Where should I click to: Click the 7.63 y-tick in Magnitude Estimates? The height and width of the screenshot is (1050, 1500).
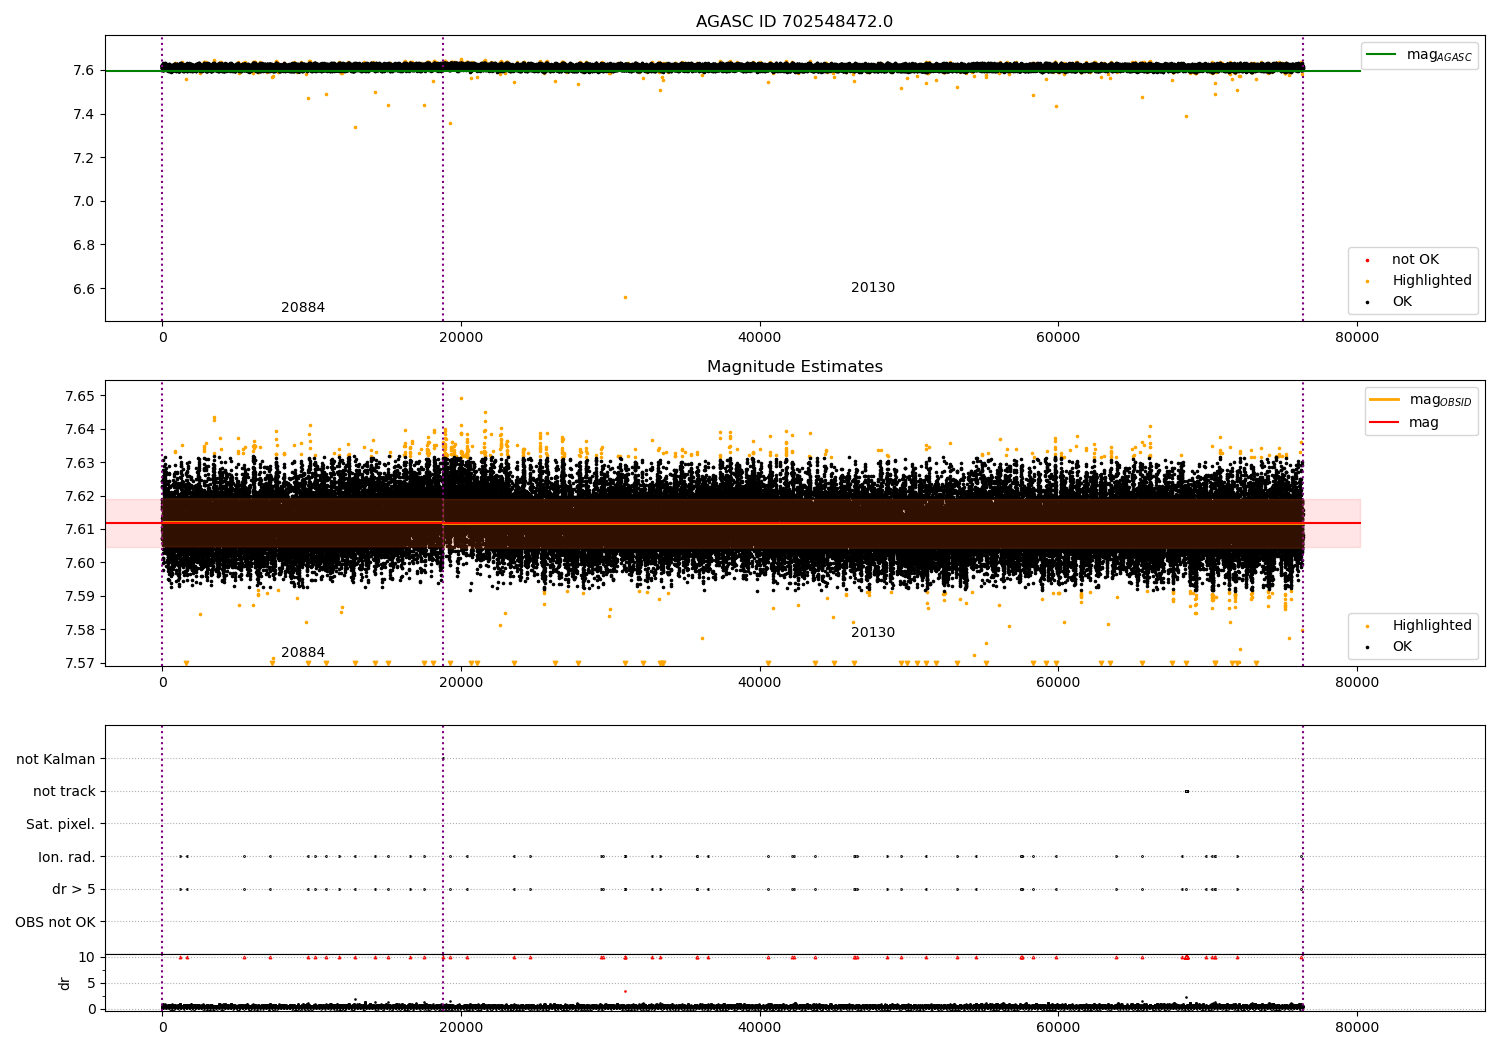79,463
